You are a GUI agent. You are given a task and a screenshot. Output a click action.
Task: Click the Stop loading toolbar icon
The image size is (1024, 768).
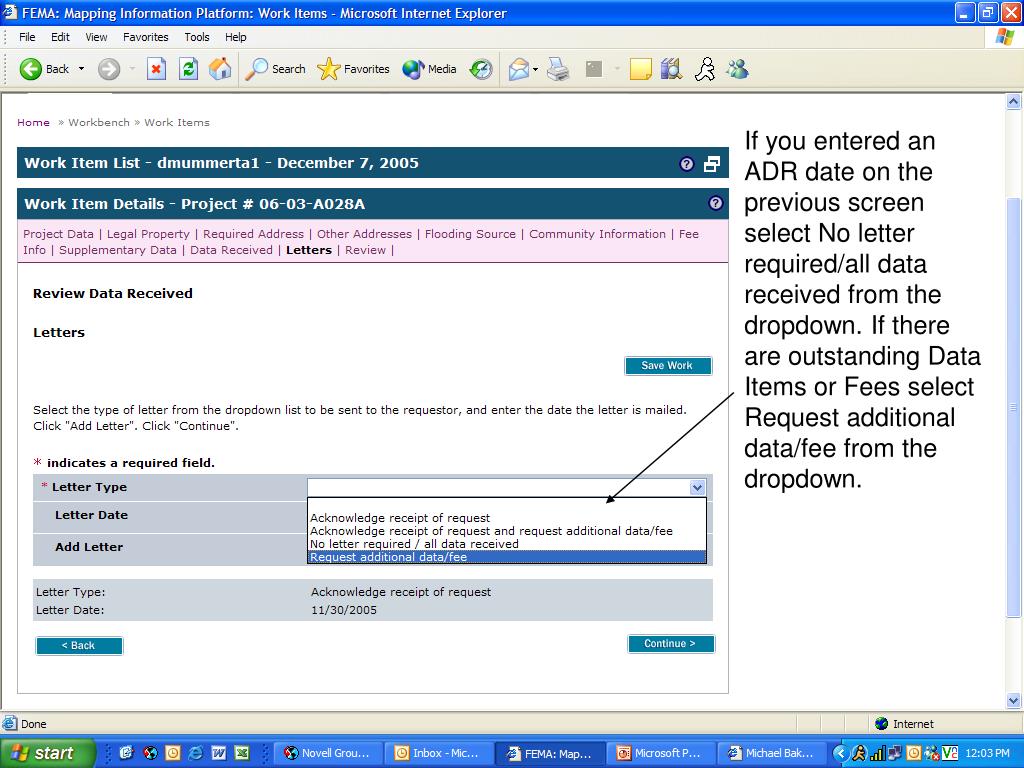click(156, 69)
